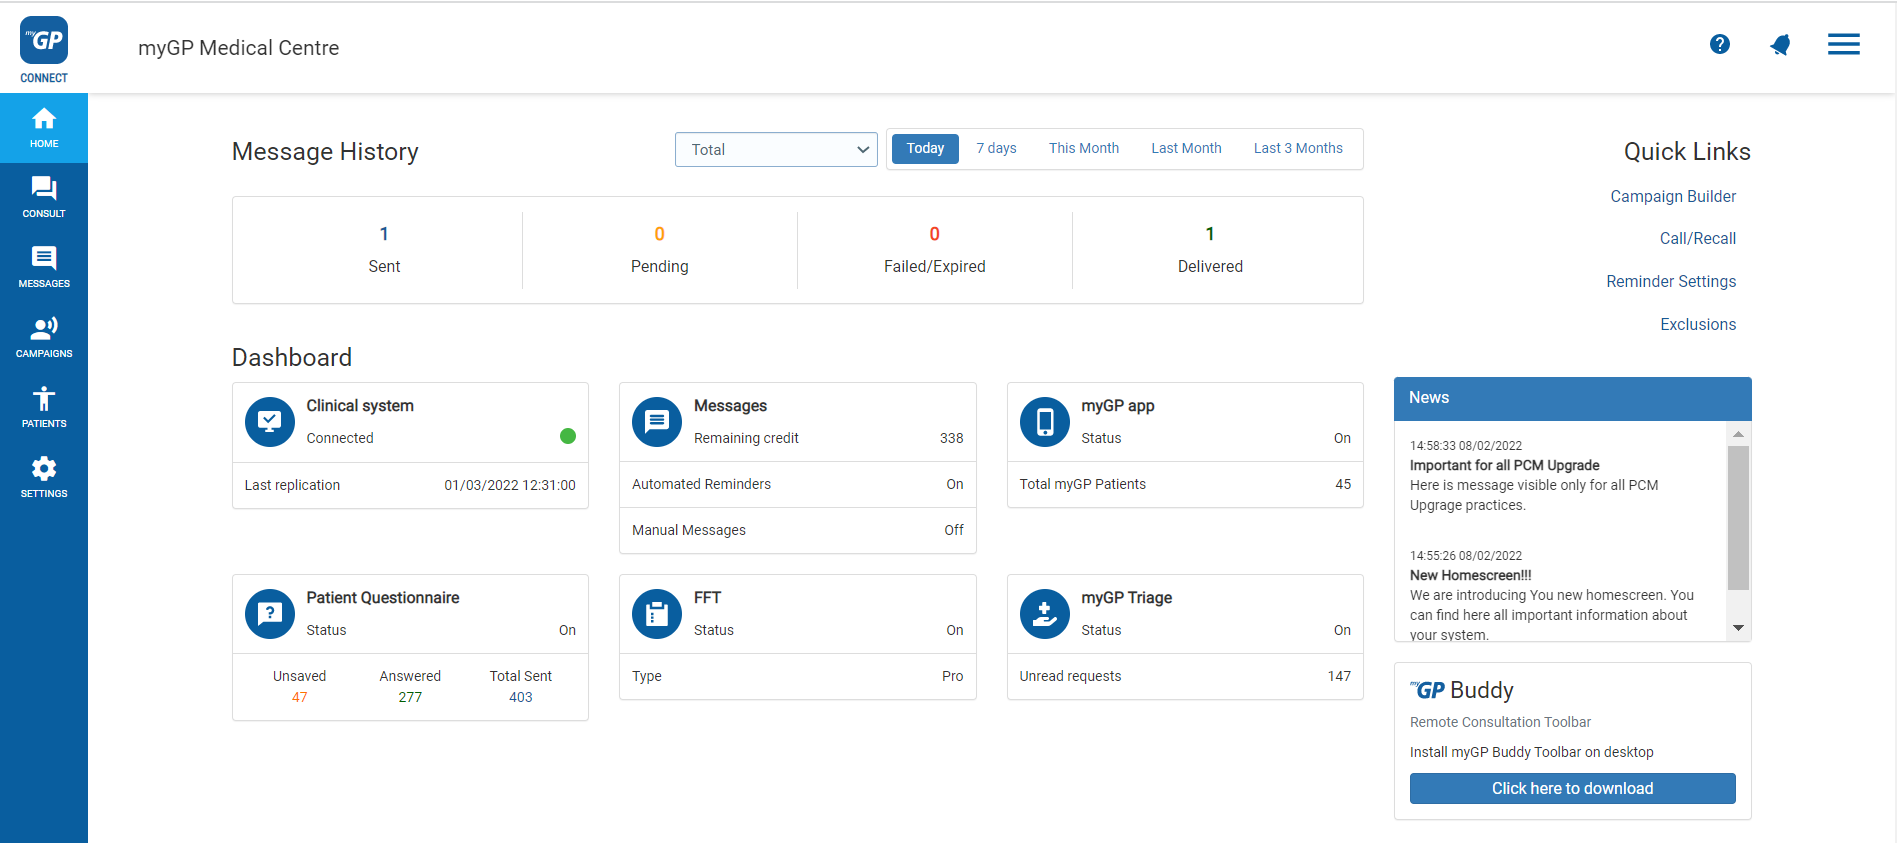The height and width of the screenshot is (843, 1897).
Task: Click the myGP Triage dashboard icon
Action: click(x=1044, y=614)
